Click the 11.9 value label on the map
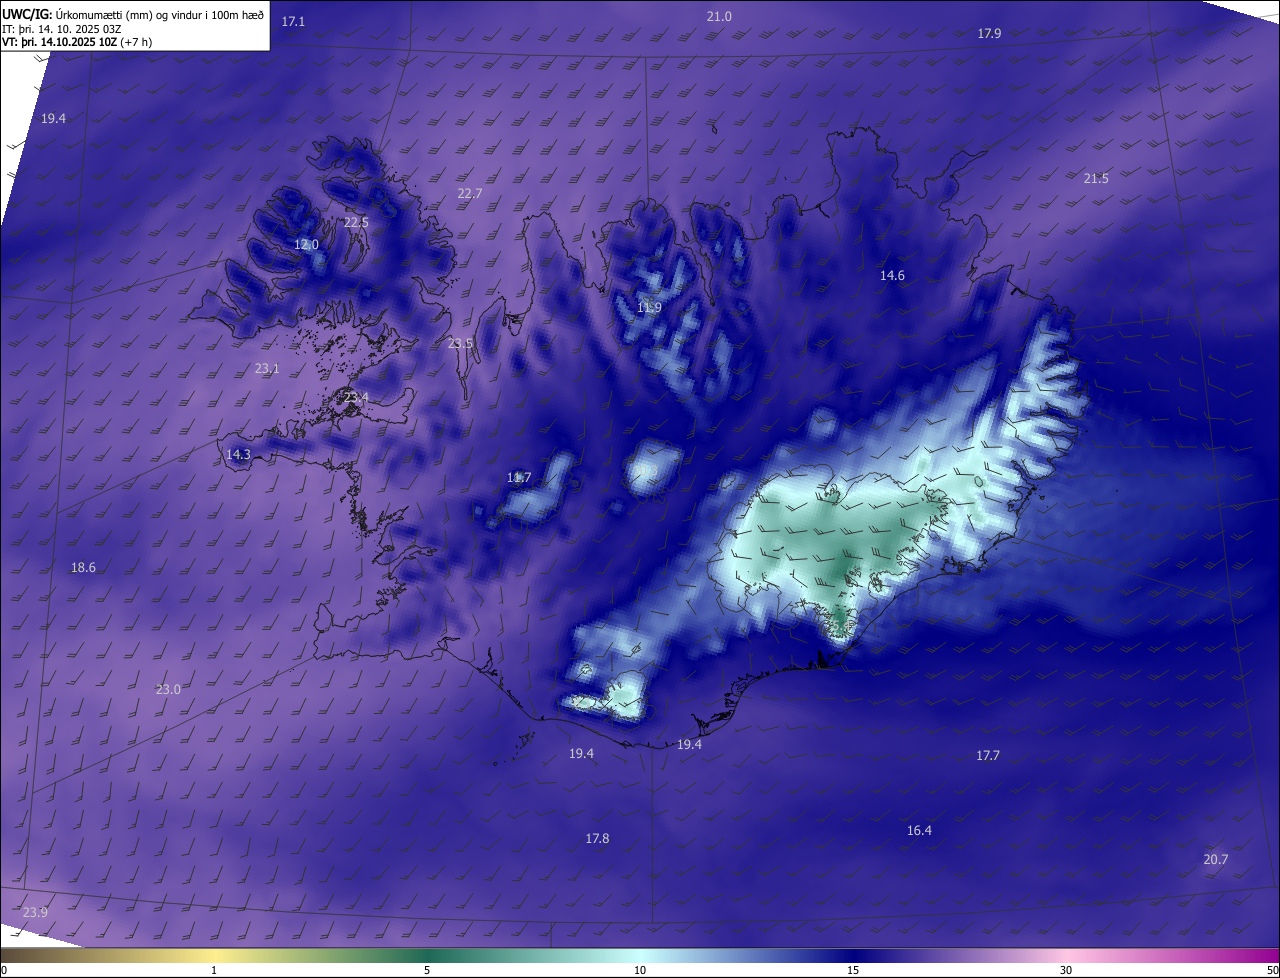The height and width of the screenshot is (978, 1280). (x=649, y=307)
